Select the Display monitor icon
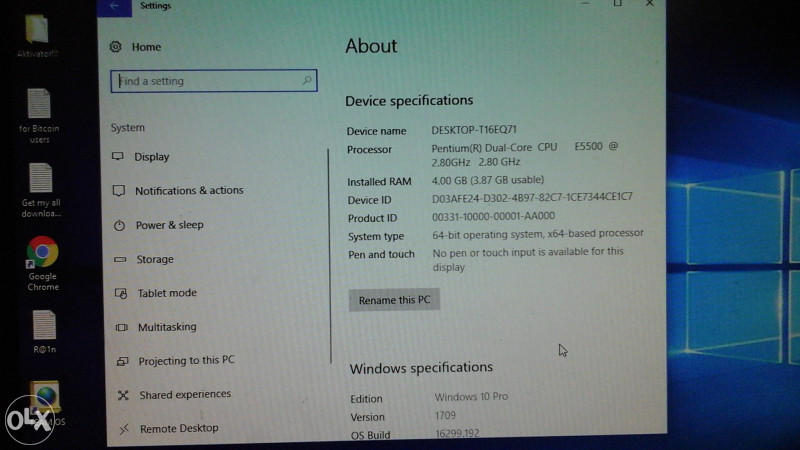This screenshot has height=450, width=800. point(118,156)
